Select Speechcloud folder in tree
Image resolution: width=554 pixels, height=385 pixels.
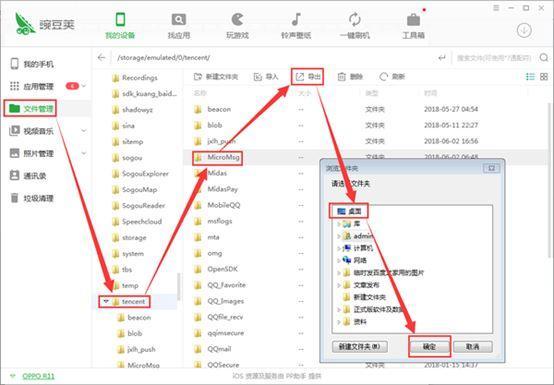(137, 221)
